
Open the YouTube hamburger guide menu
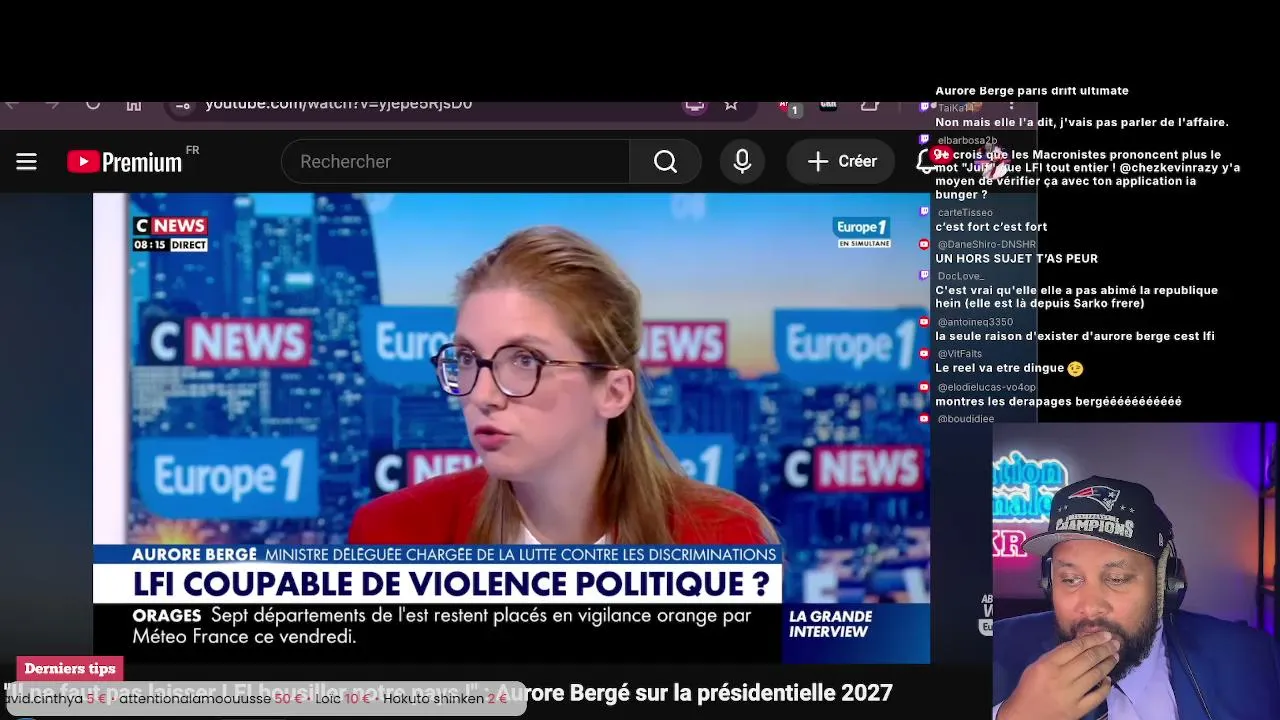(x=26, y=161)
